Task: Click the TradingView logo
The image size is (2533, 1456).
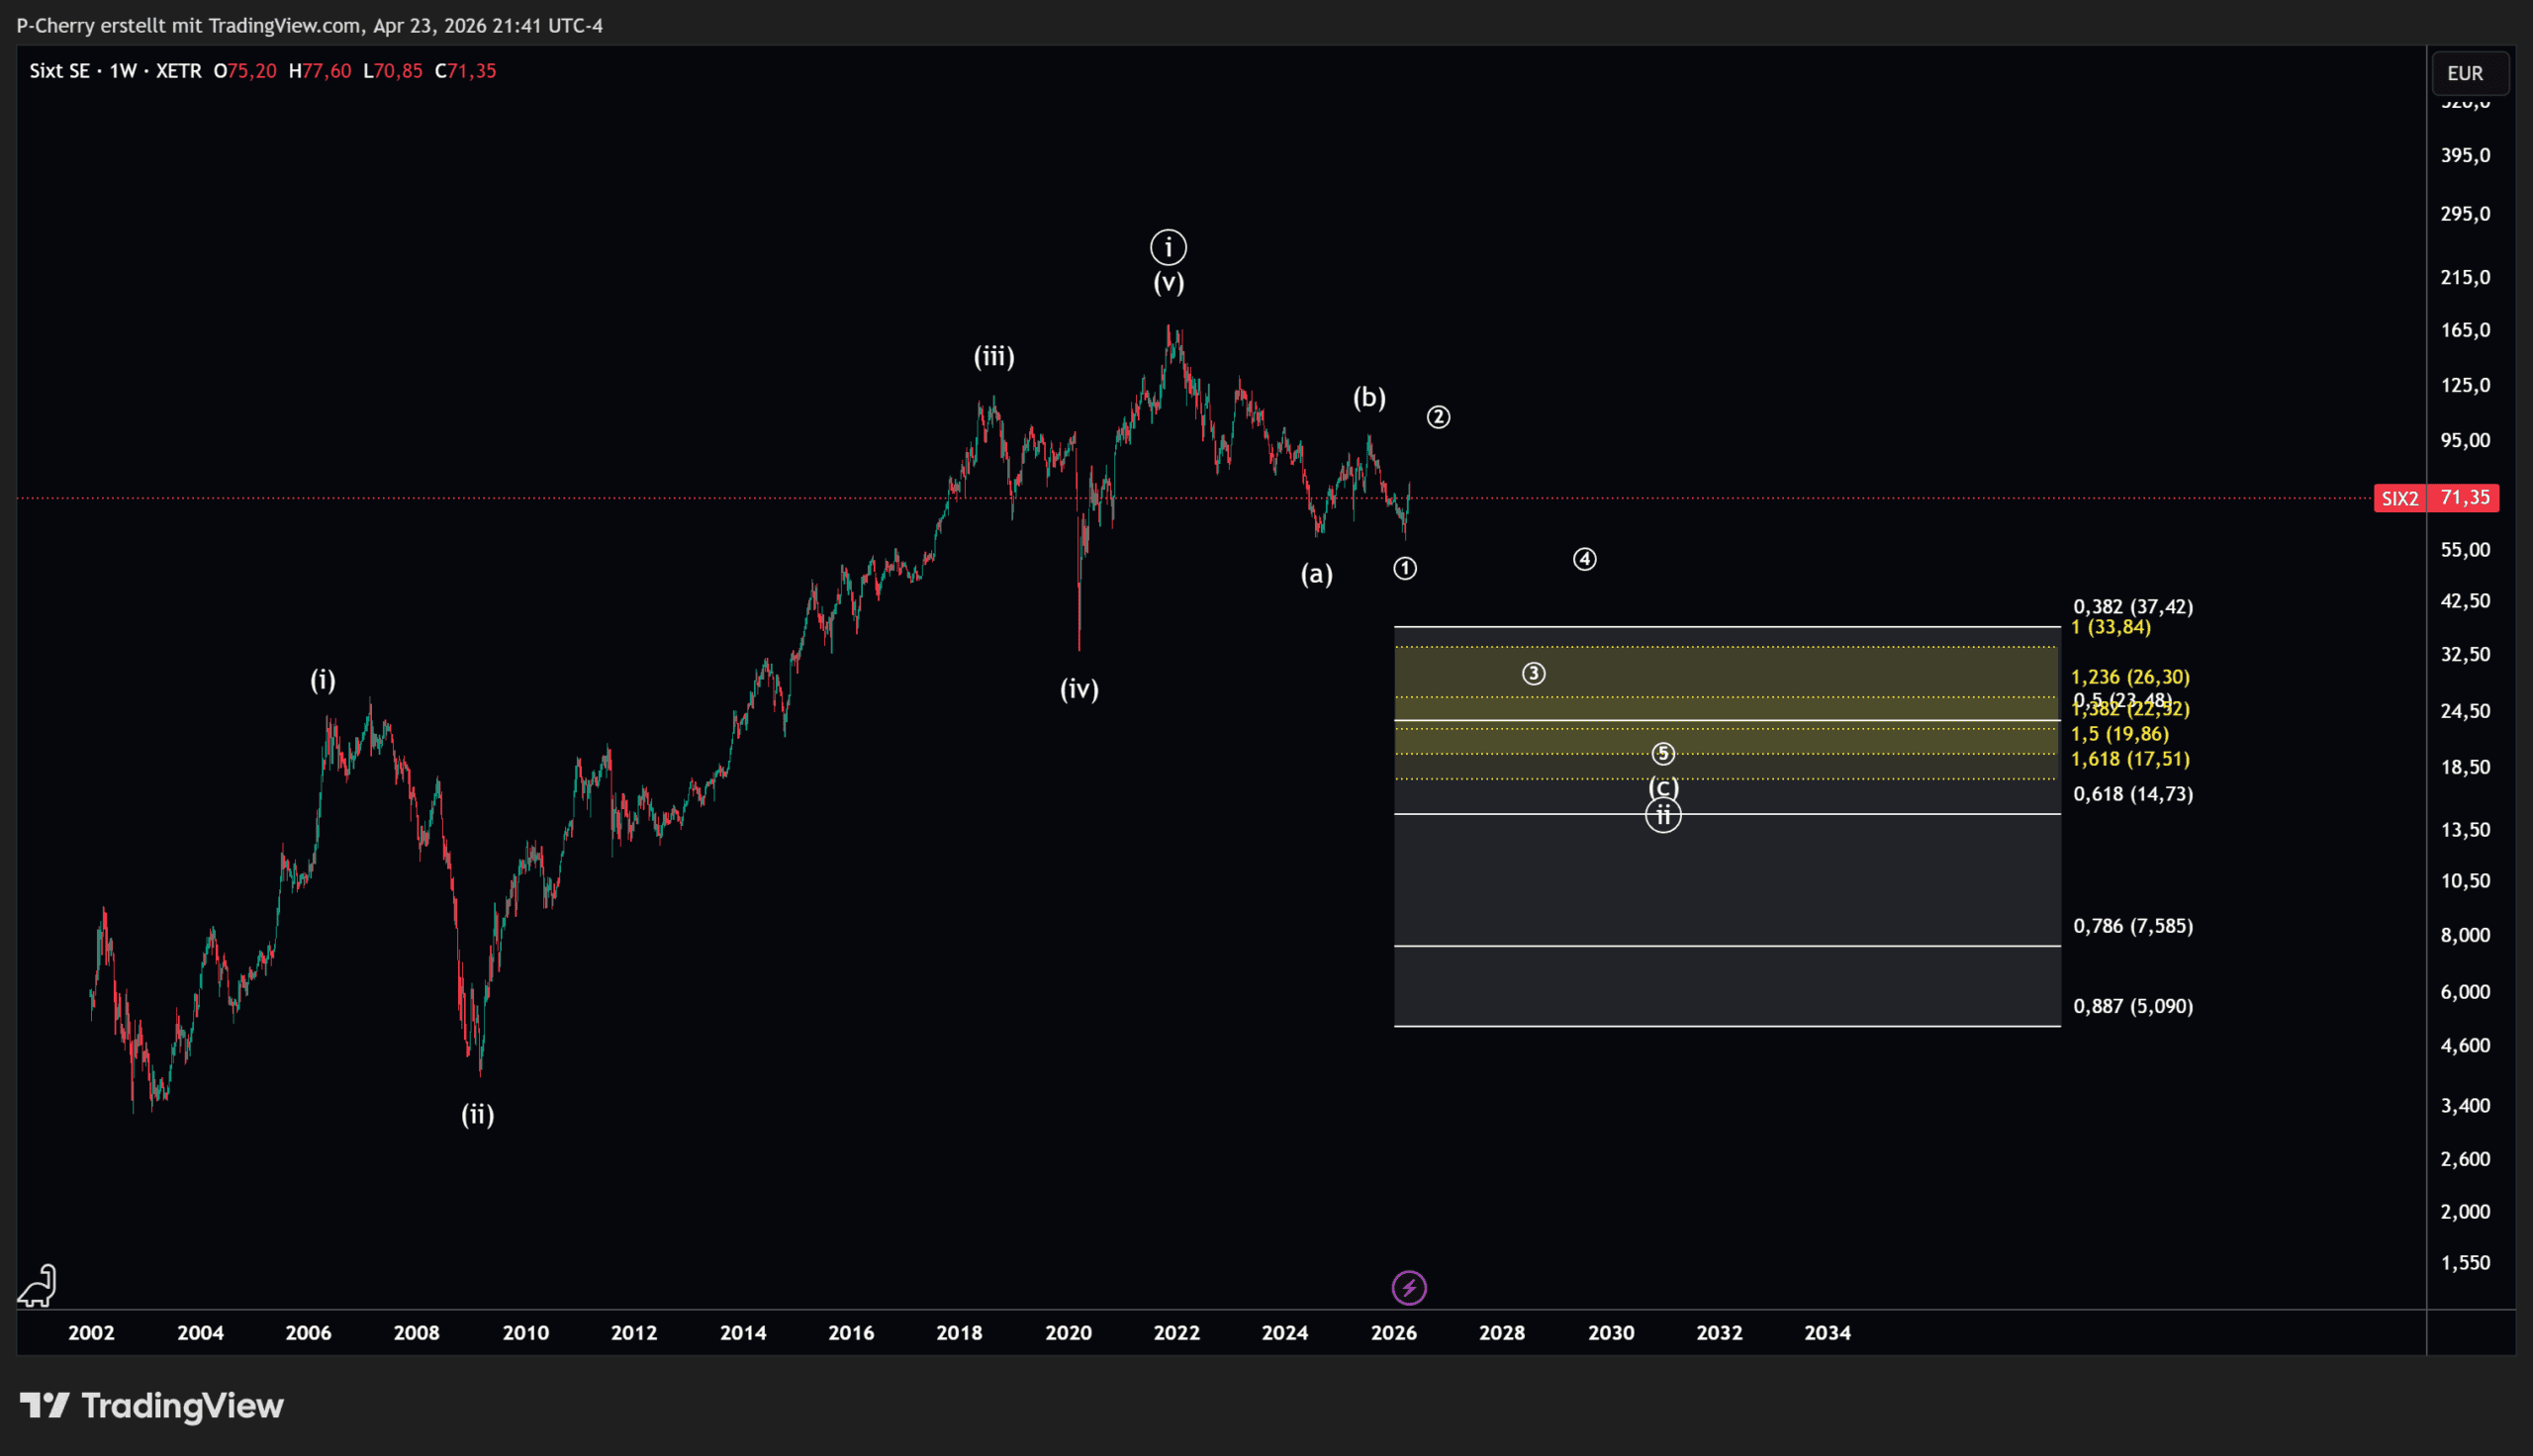Action: coord(152,1406)
